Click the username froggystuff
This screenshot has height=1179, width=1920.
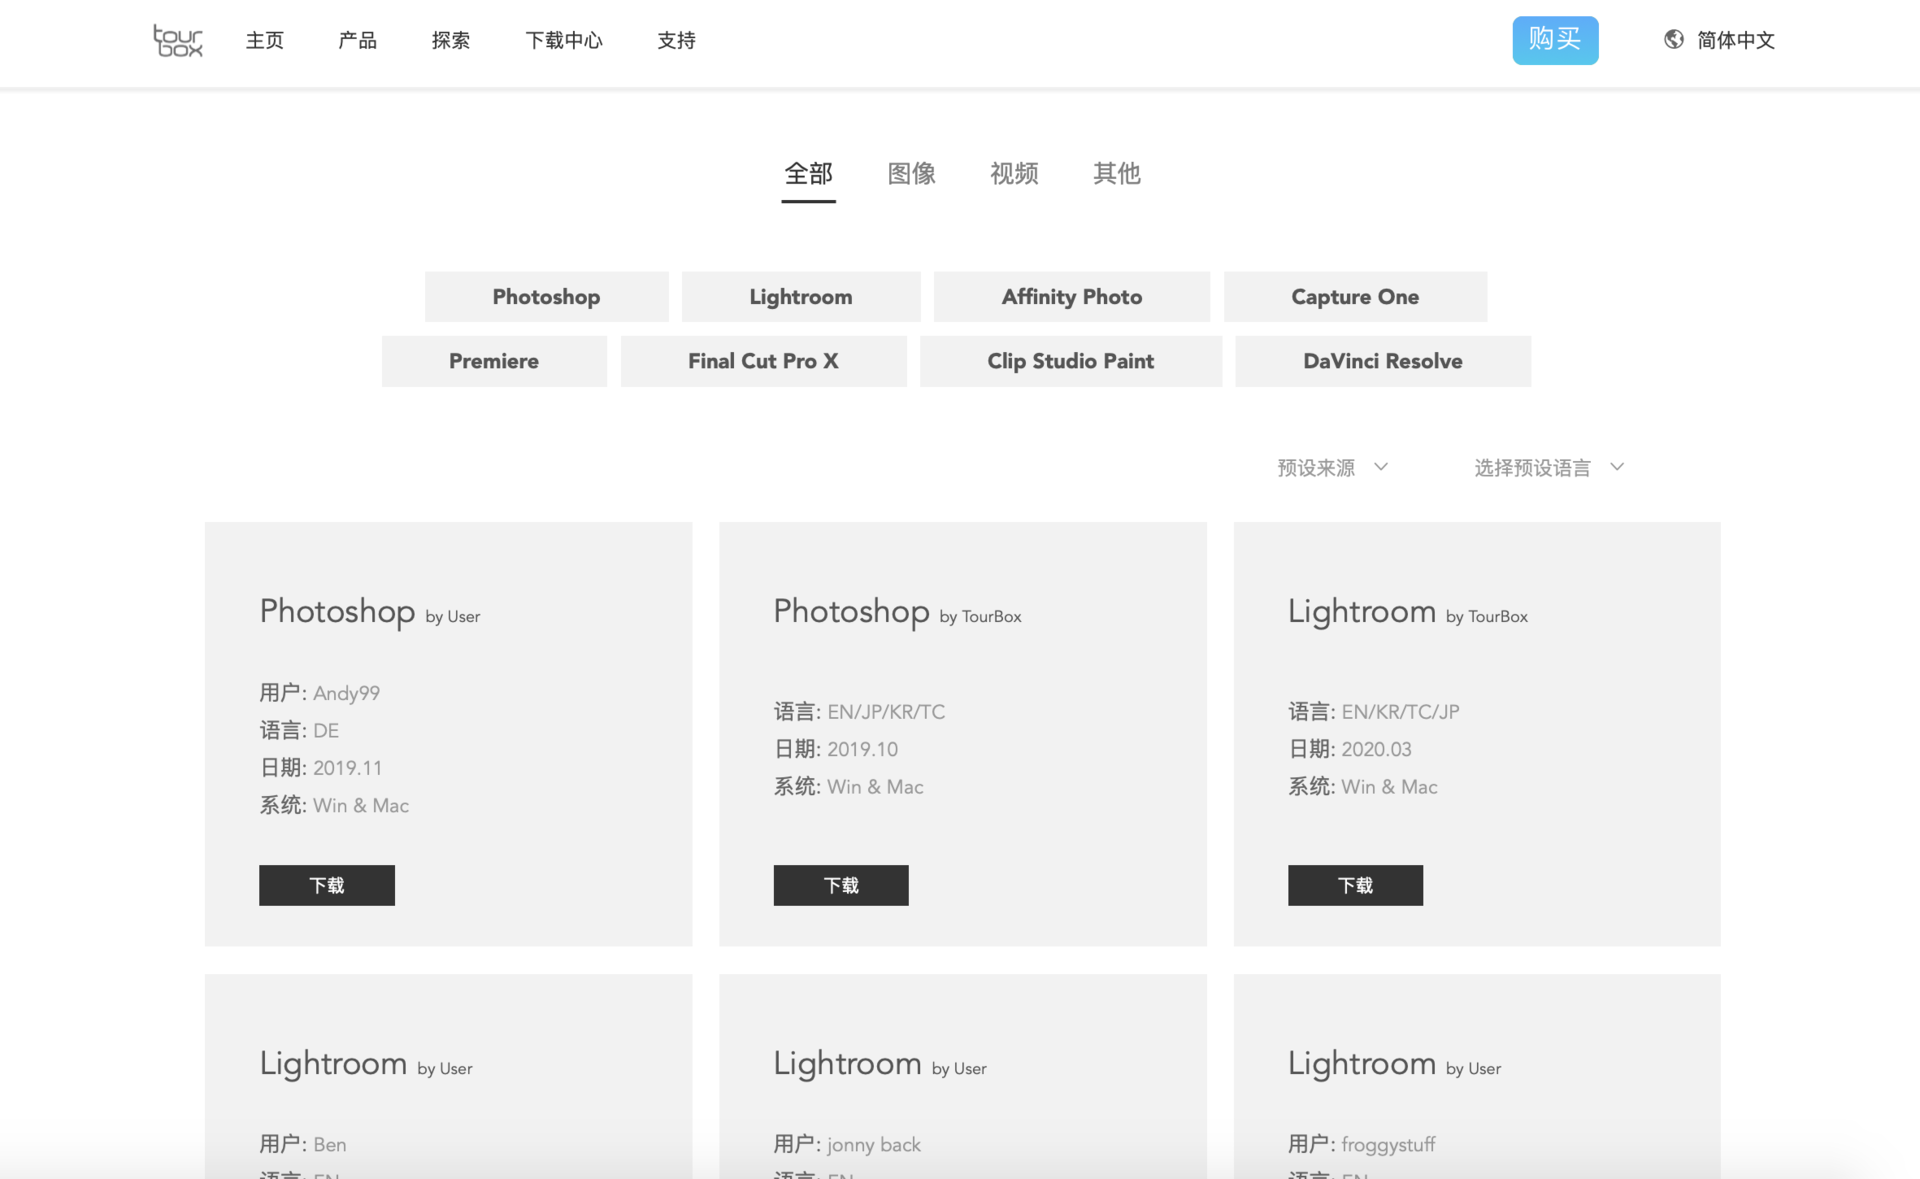[1388, 1144]
